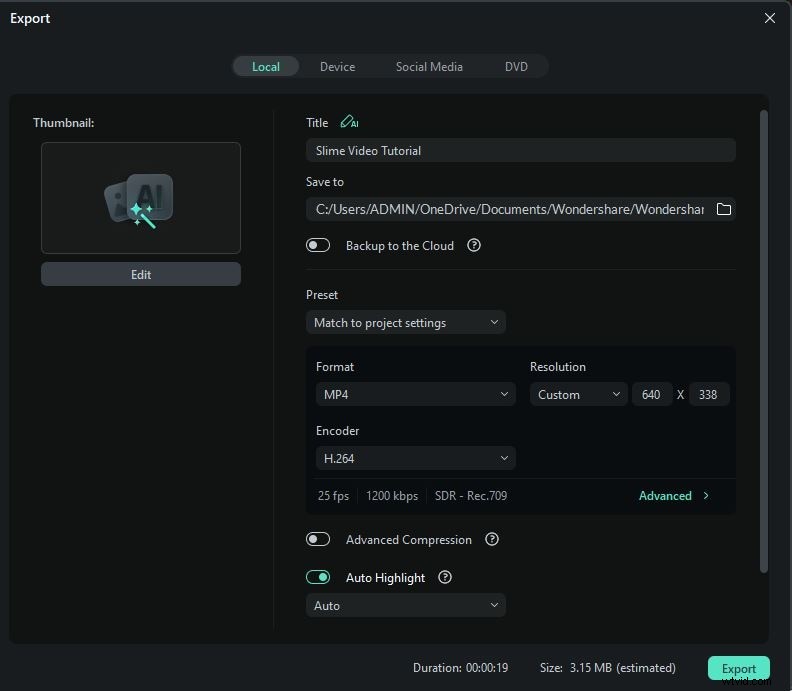The image size is (792, 691).
Task: Close the Export dialog with the X
Action: (x=769, y=18)
